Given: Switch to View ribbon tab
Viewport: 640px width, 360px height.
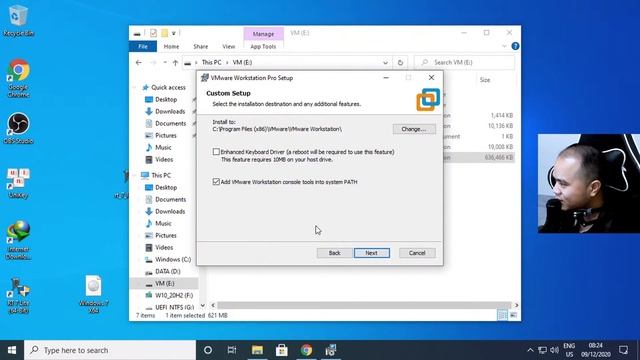Looking at the screenshot, I should (229, 47).
